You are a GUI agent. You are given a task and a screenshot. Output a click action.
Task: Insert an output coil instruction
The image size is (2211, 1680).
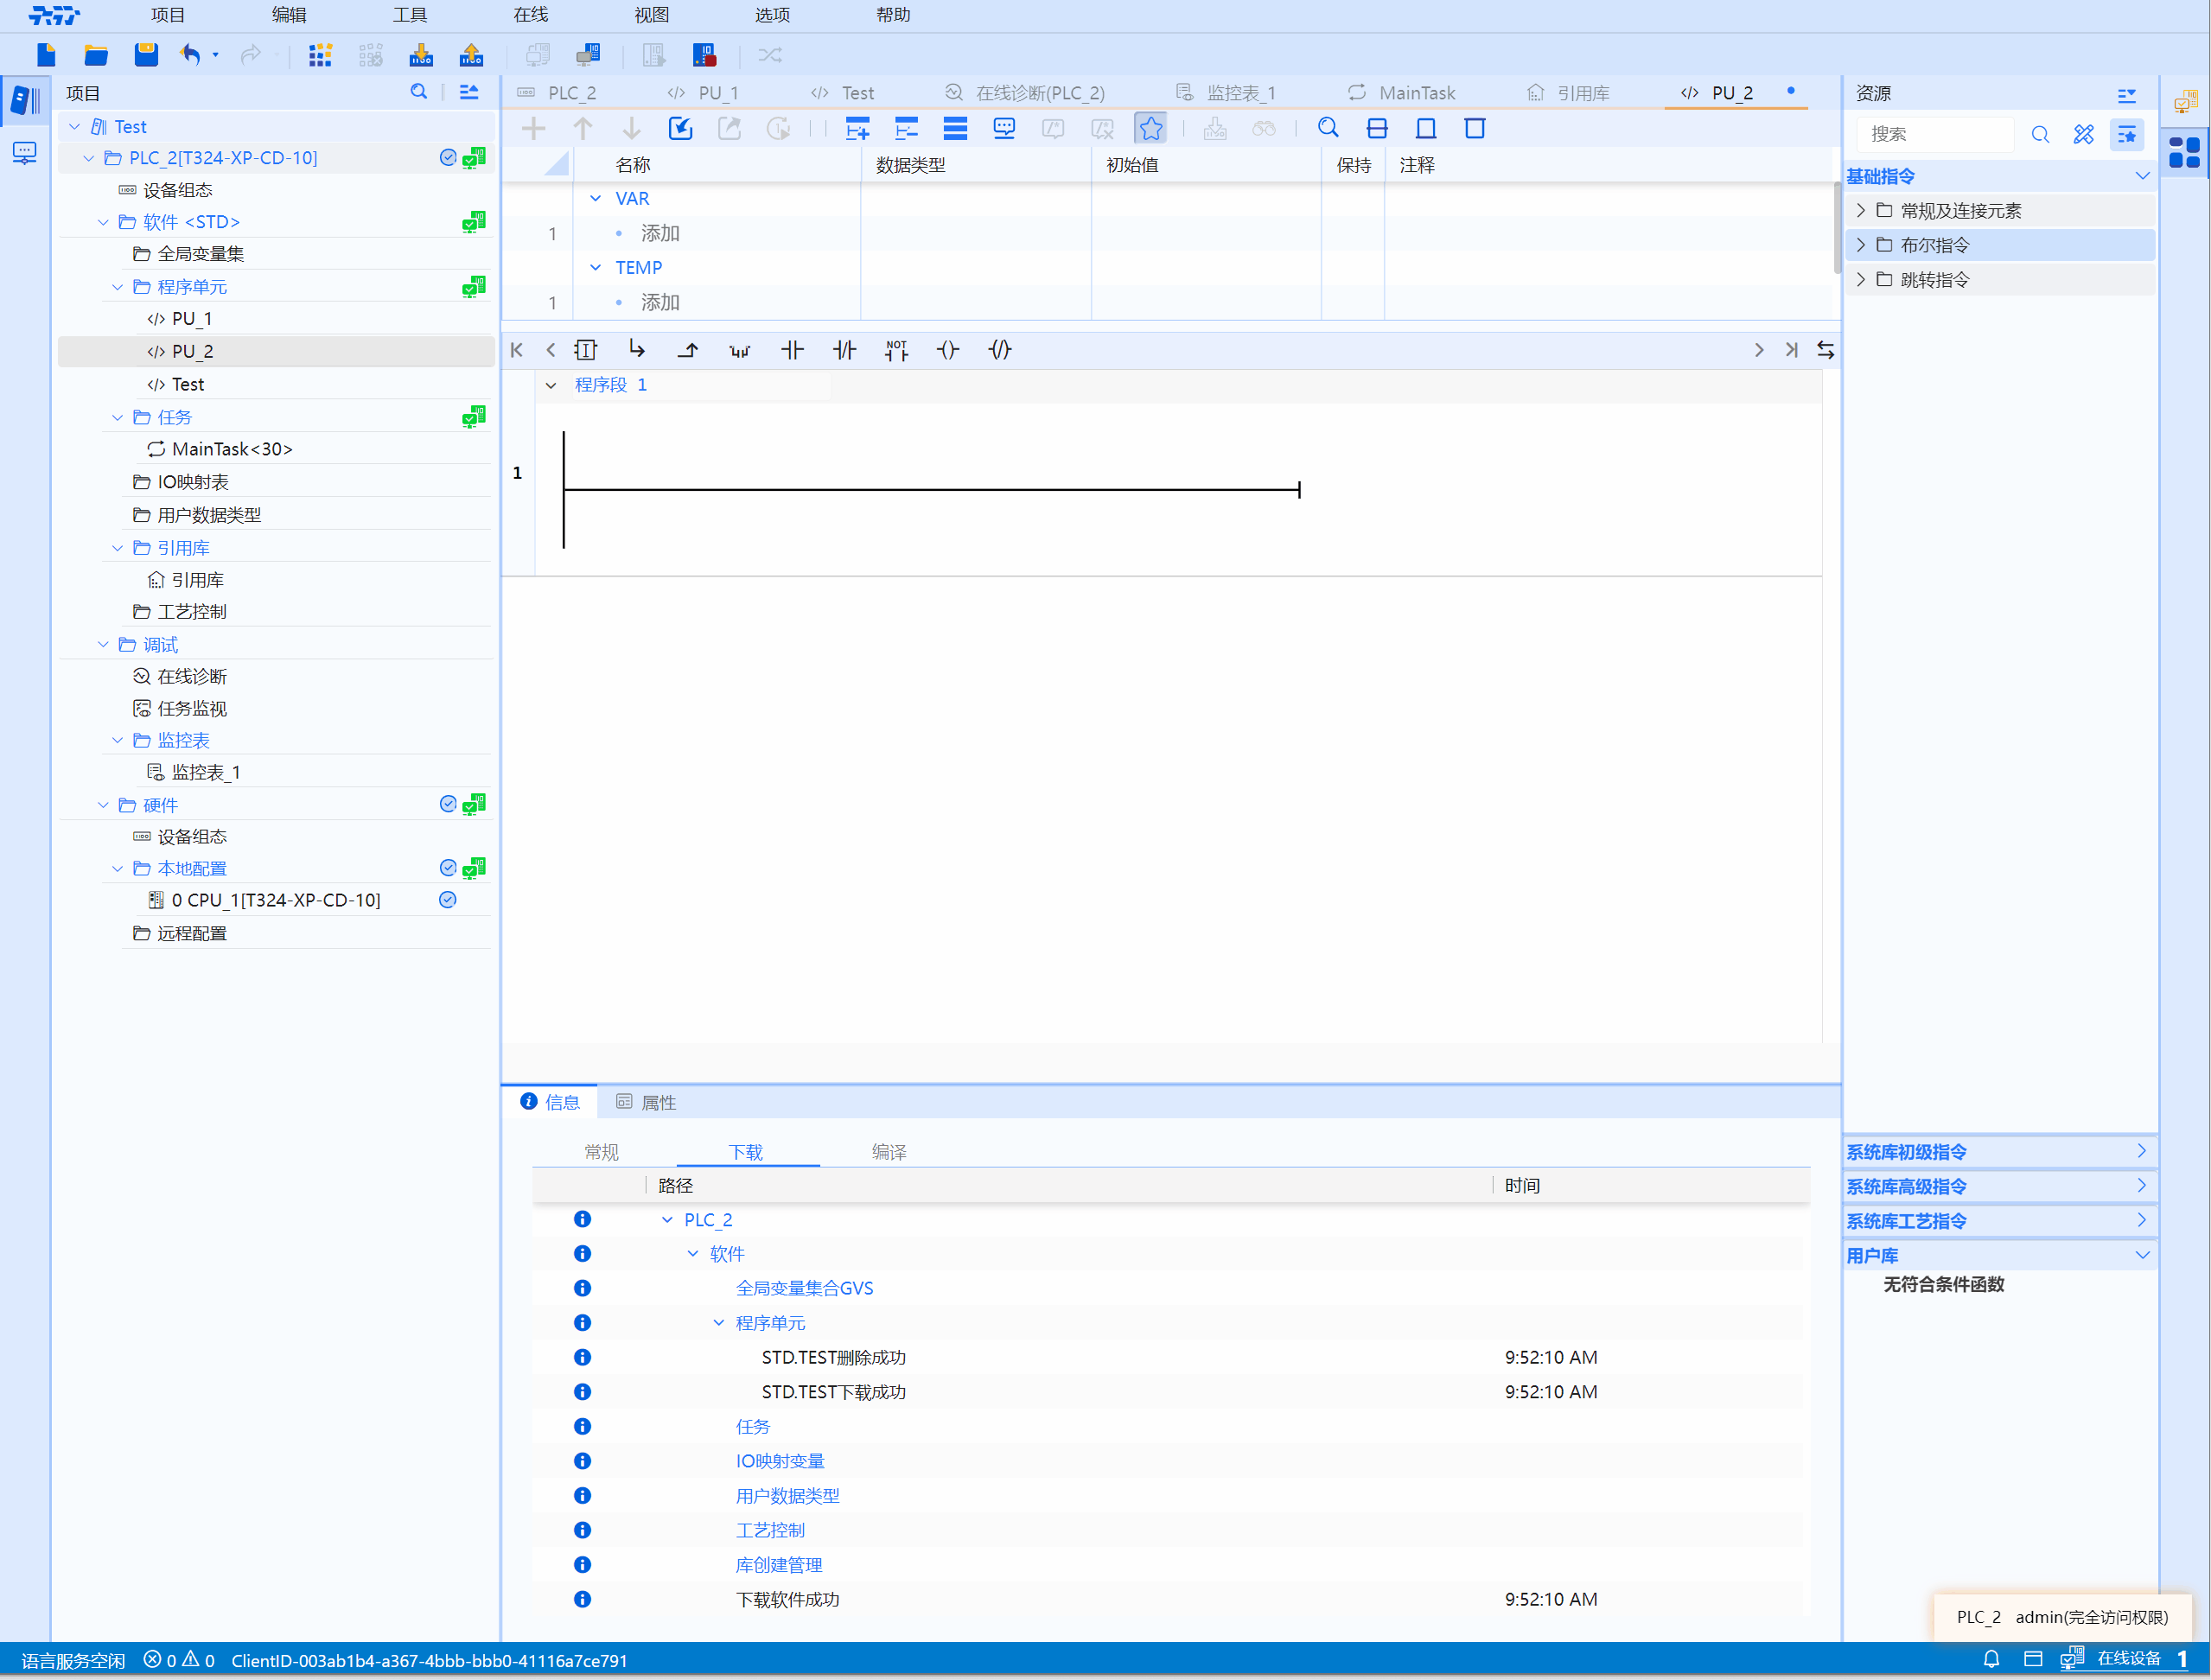point(948,350)
